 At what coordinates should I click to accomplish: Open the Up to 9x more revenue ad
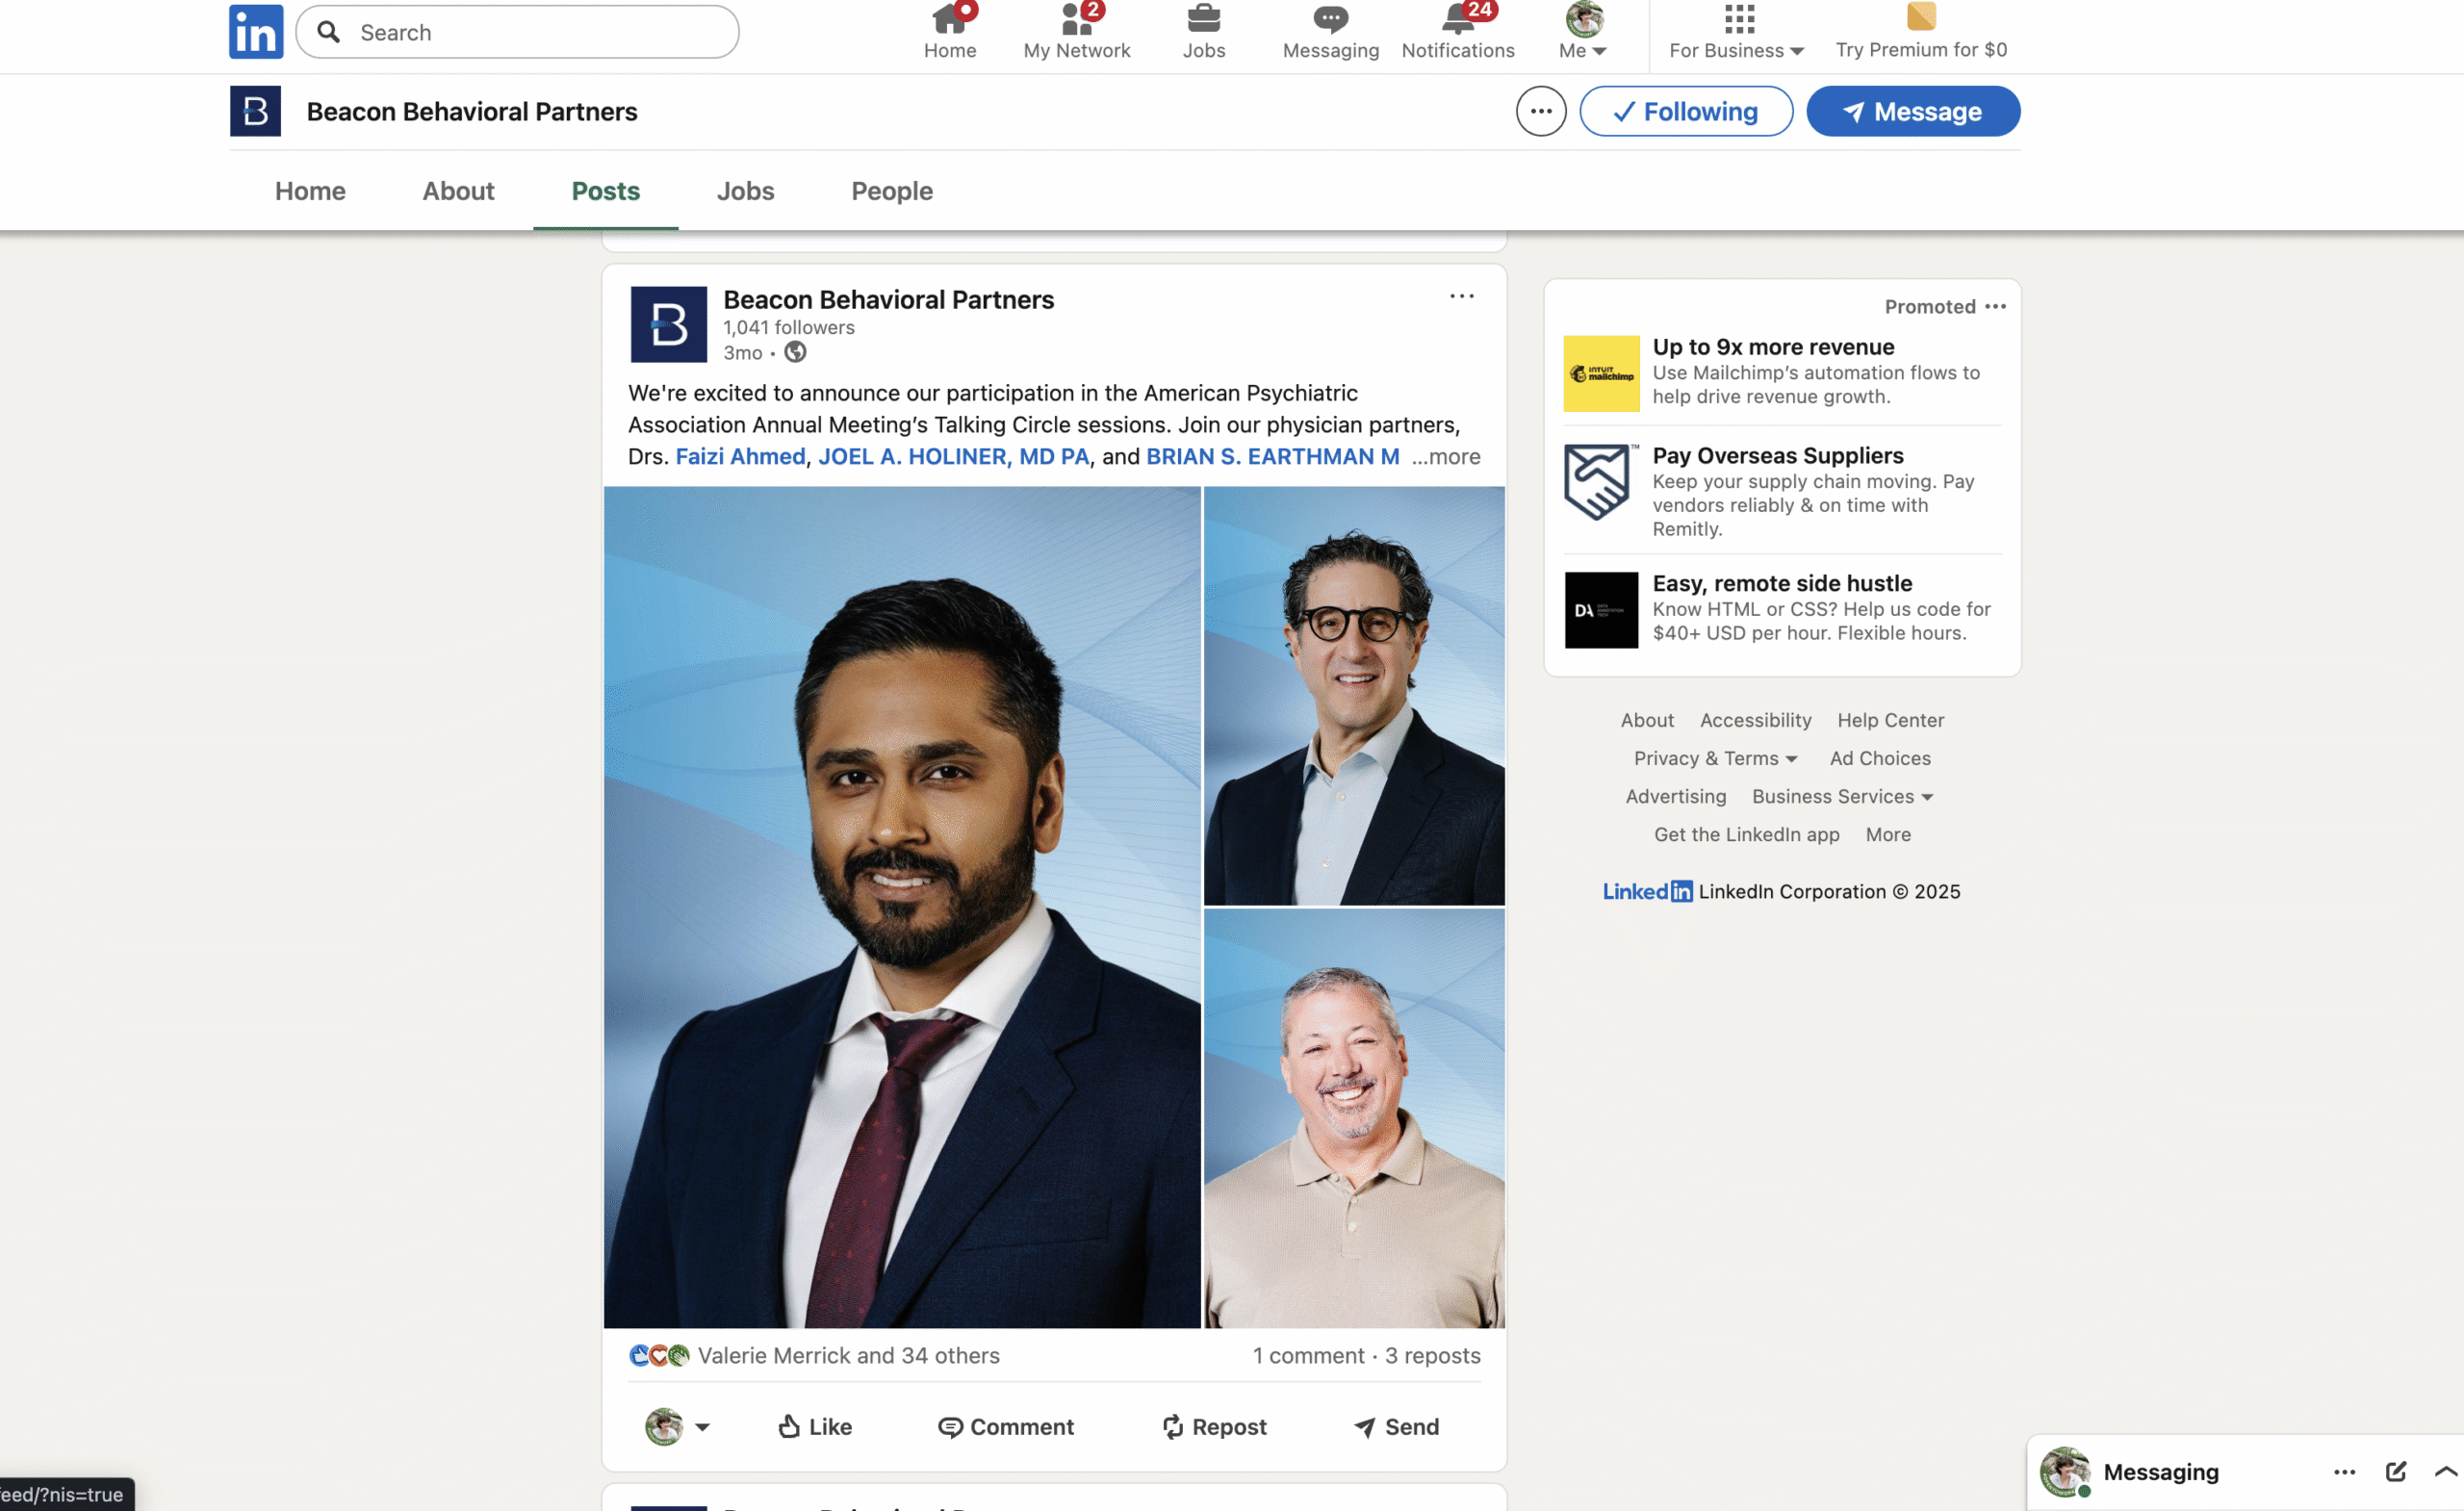tap(1773, 346)
